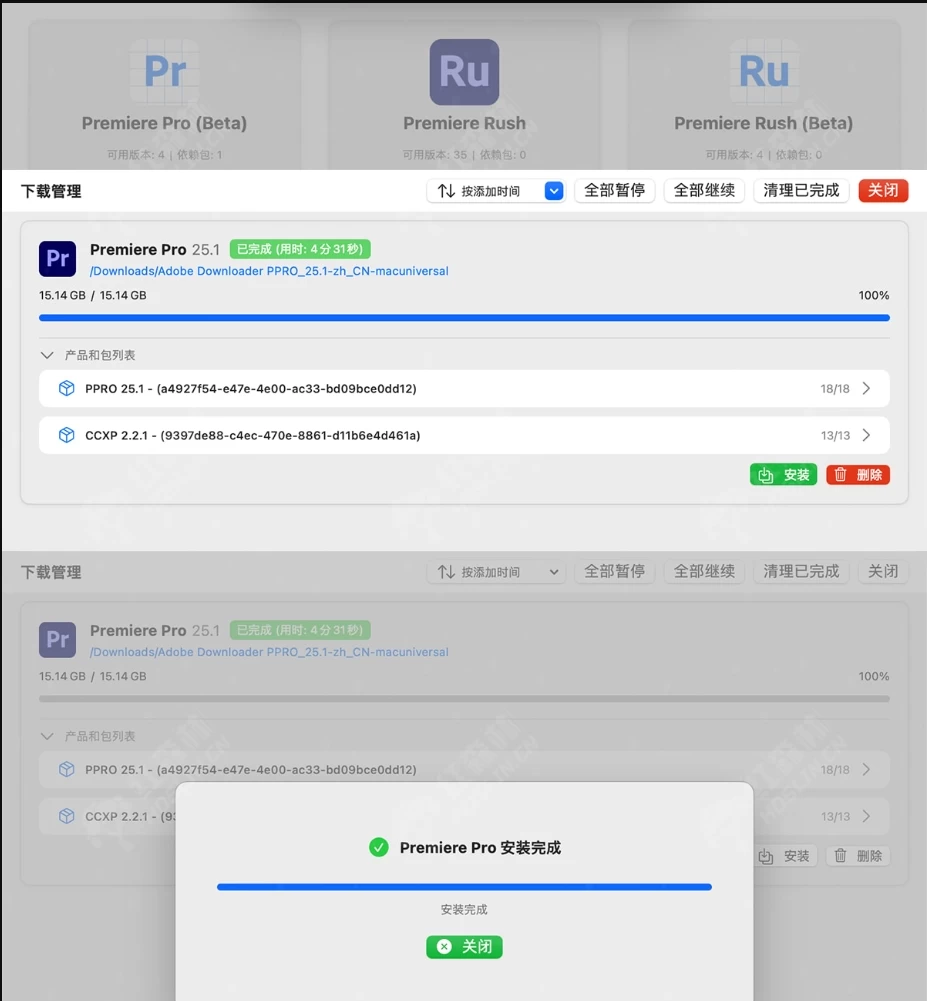
Task: Click the bright green 已完成 status badge
Action: 300,249
